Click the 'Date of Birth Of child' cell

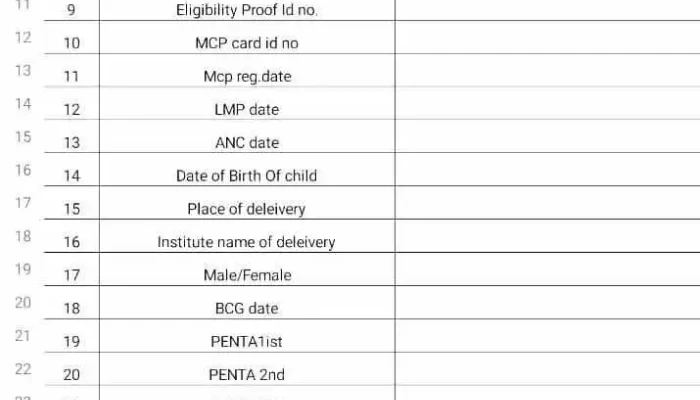tap(247, 170)
